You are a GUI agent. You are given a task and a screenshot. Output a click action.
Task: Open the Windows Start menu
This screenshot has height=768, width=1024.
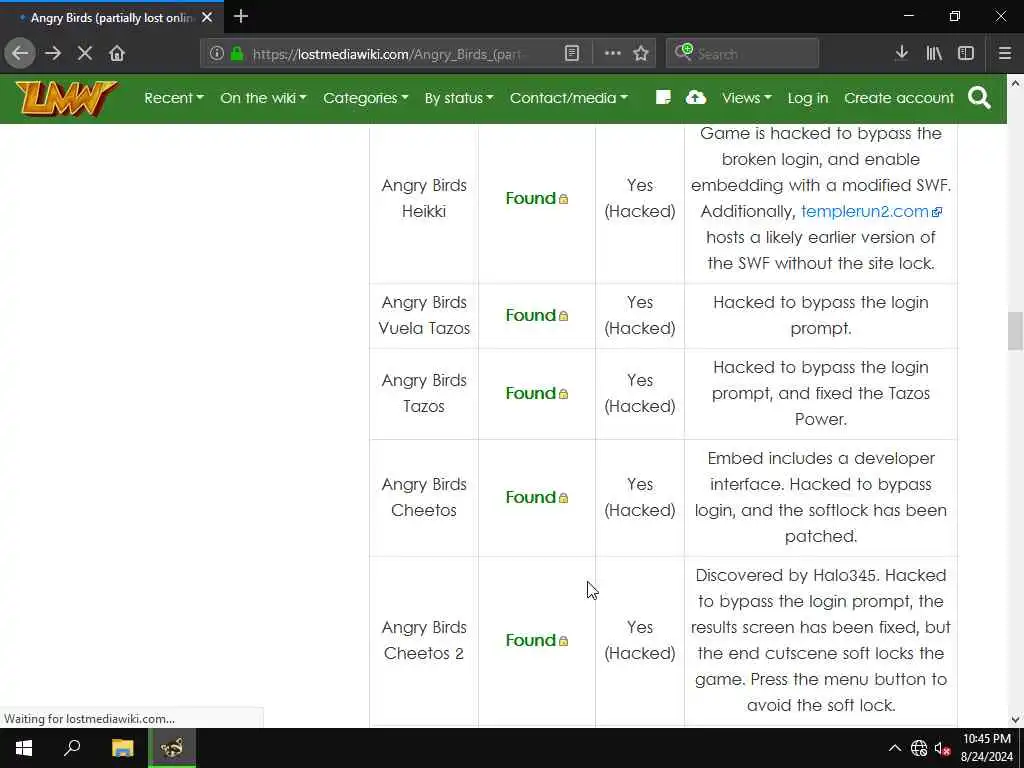tap(24, 748)
